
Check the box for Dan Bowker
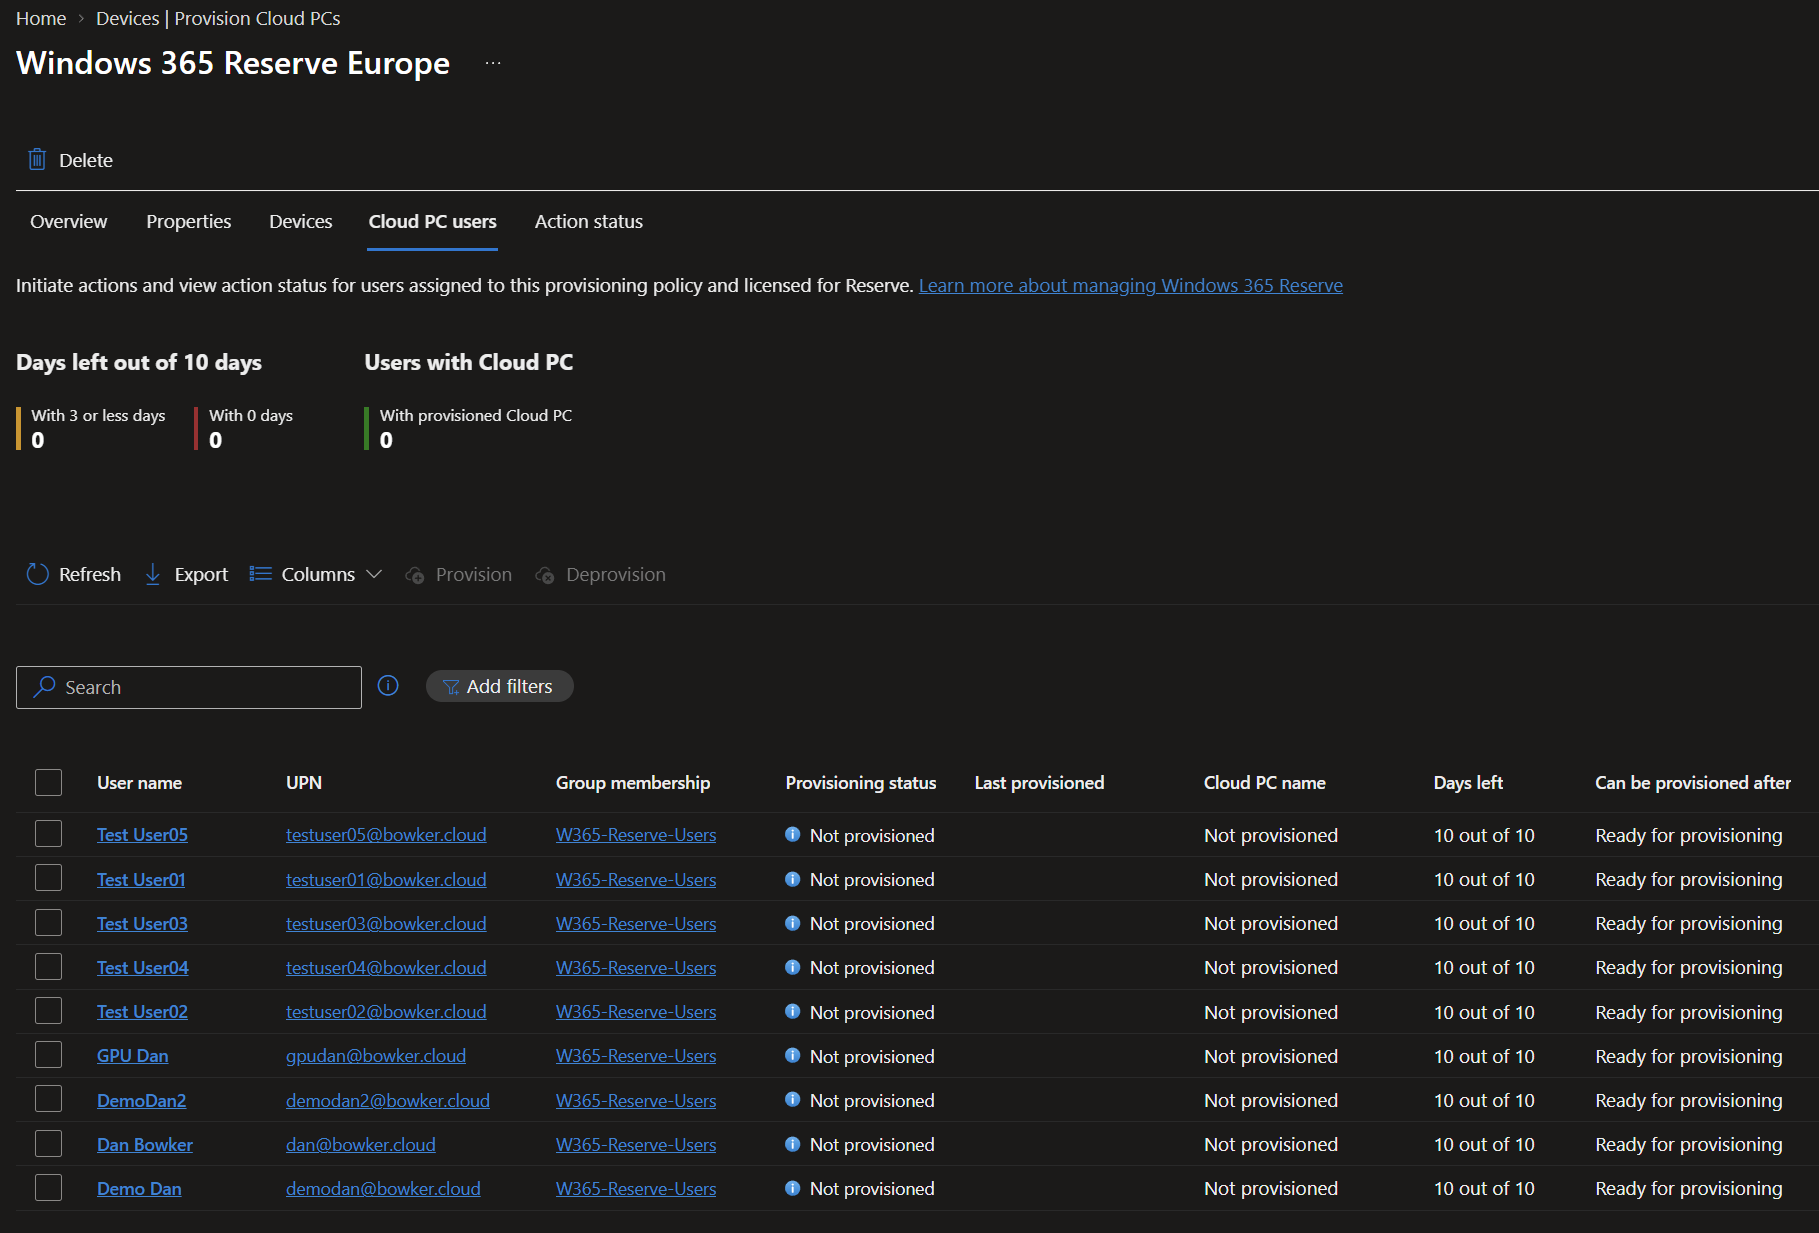tap(48, 1143)
